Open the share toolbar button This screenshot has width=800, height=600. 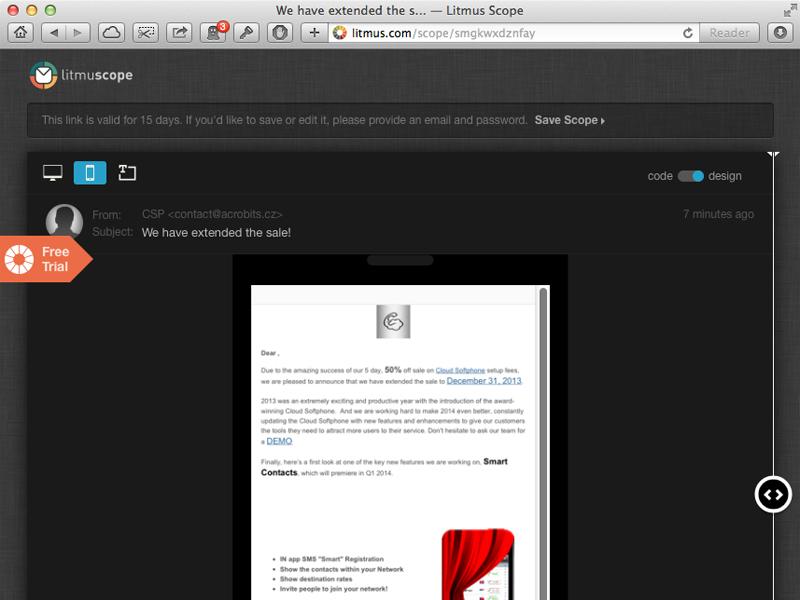(179, 33)
